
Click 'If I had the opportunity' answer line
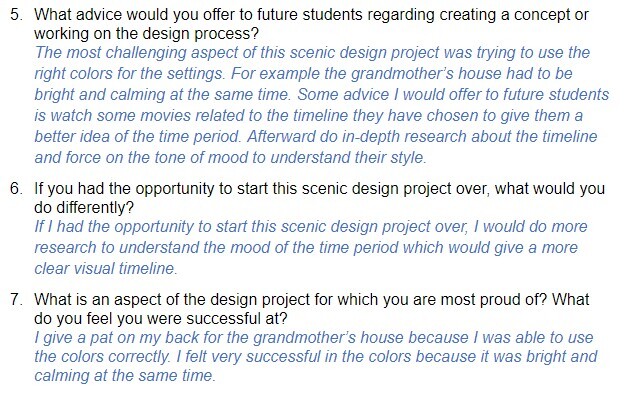tap(311, 227)
